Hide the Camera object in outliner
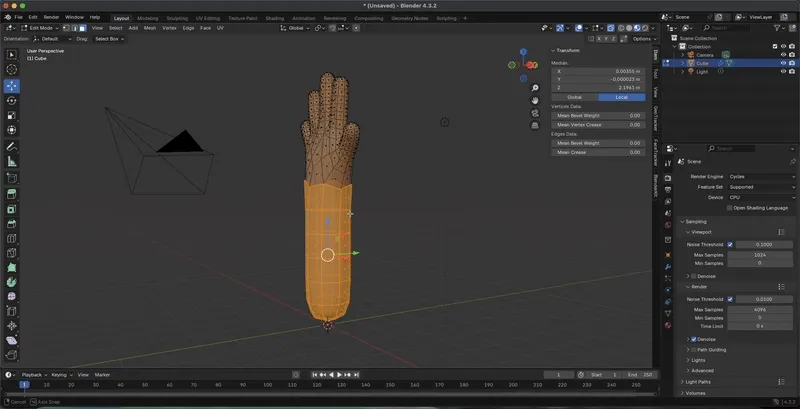This screenshot has width=800, height=409. (783, 54)
